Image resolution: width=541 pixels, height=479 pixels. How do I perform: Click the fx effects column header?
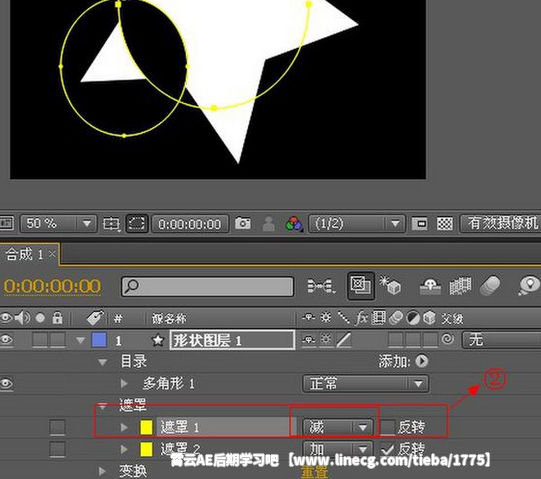coord(361,318)
